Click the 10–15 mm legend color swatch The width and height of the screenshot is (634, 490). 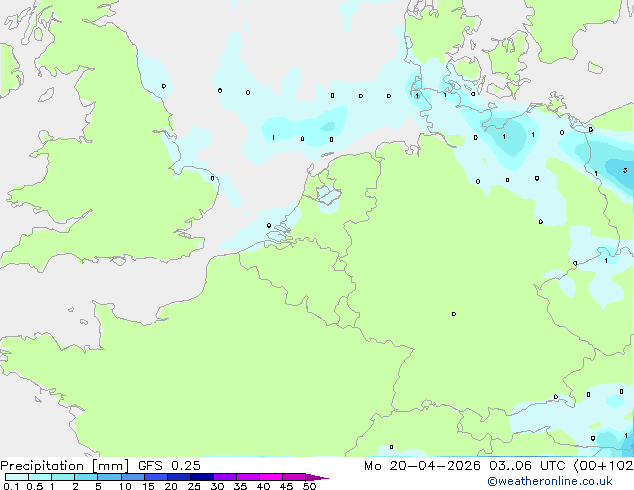pyautogui.click(x=132, y=477)
